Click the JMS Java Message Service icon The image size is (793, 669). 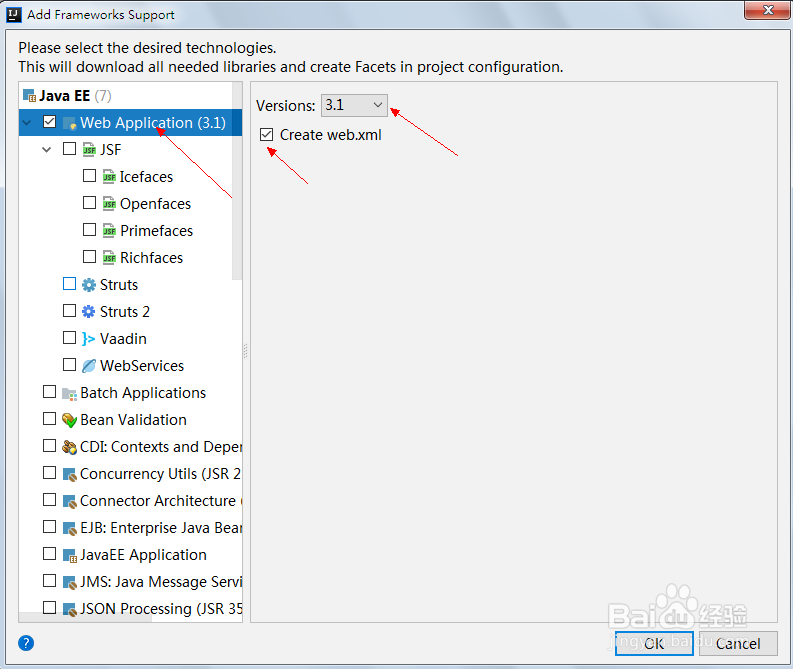click(69, 583)
